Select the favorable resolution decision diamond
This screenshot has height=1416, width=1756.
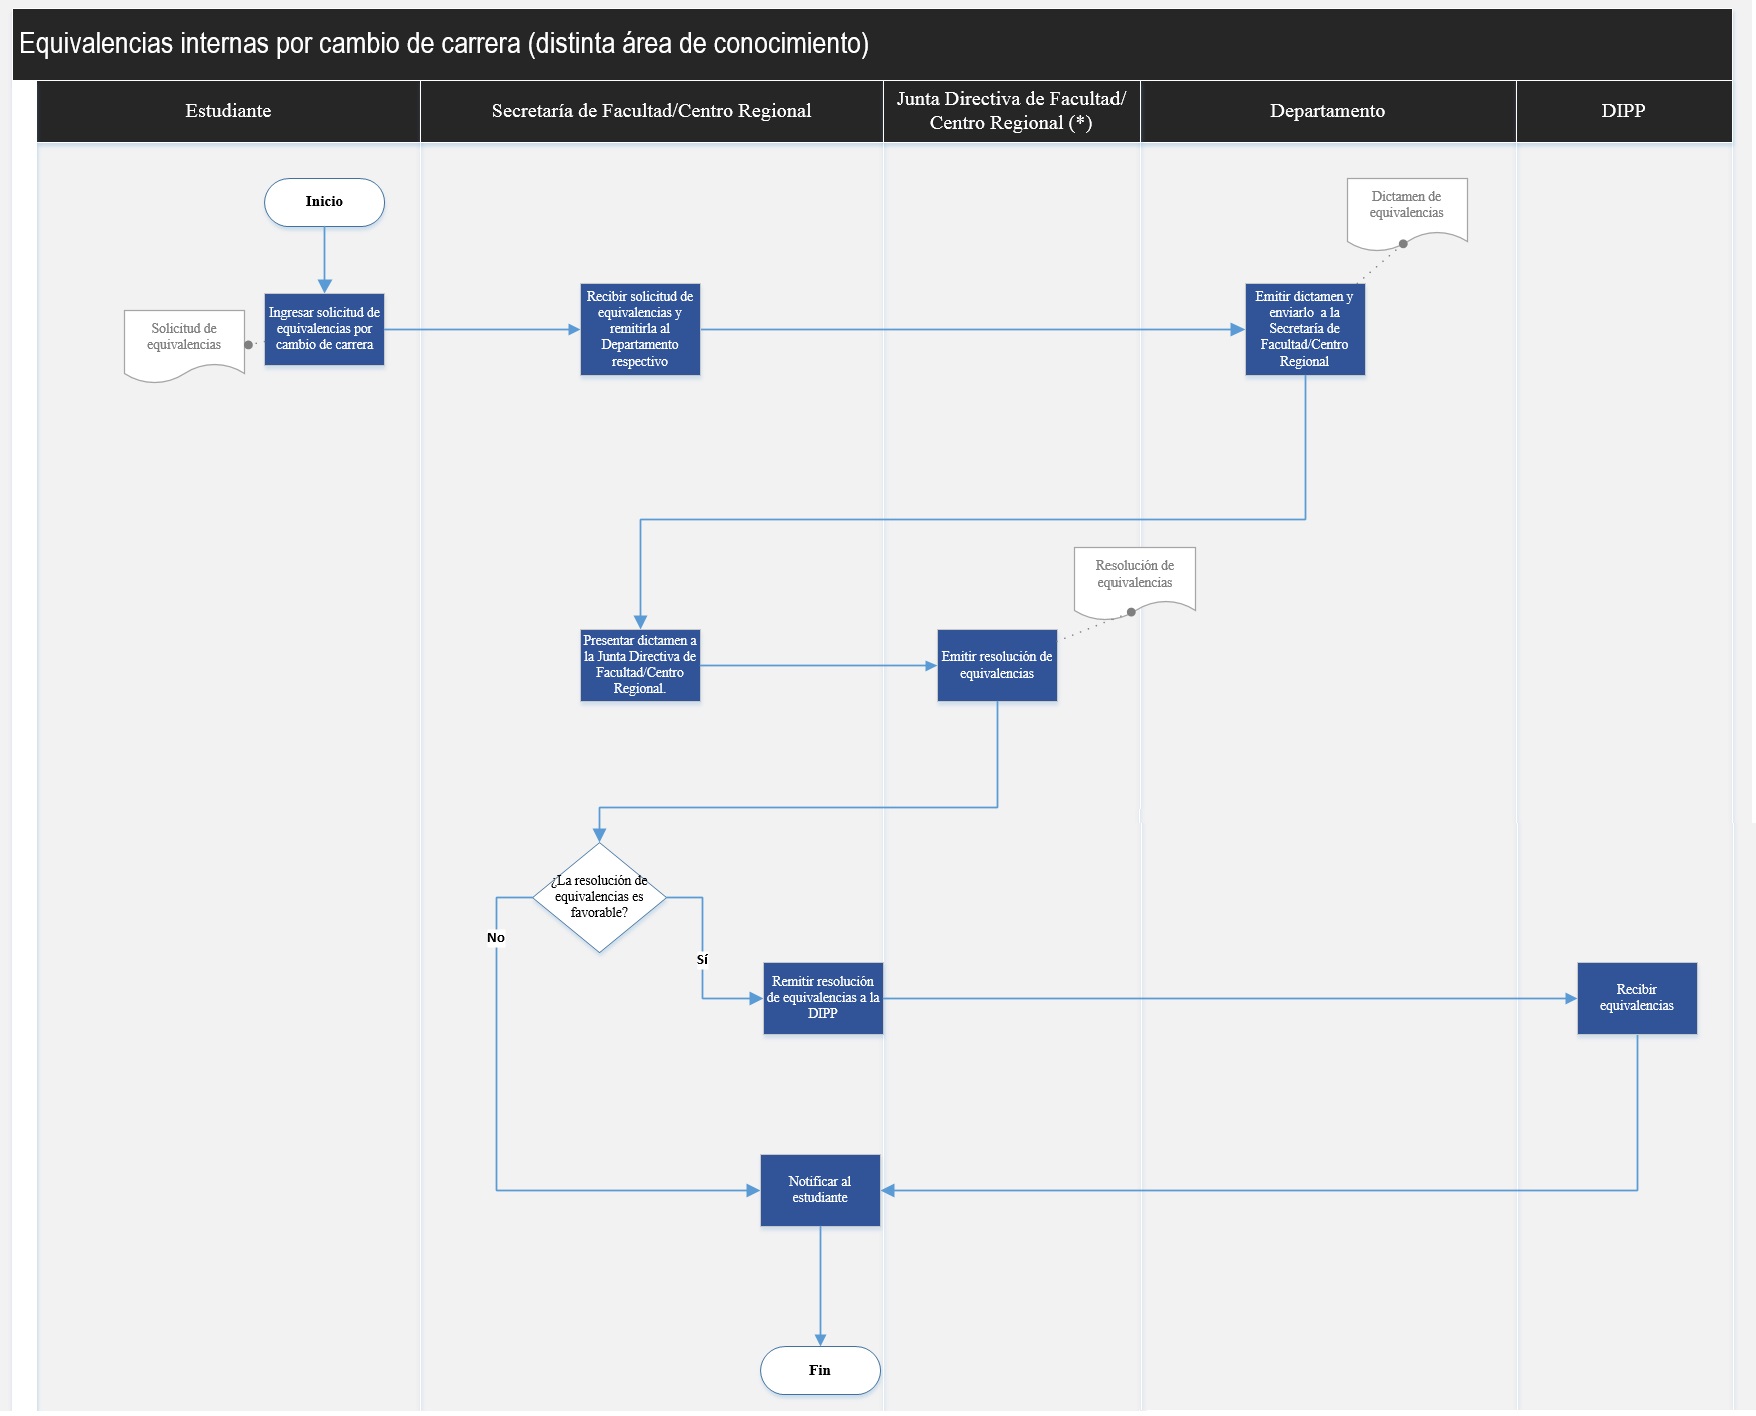[599, 897]
